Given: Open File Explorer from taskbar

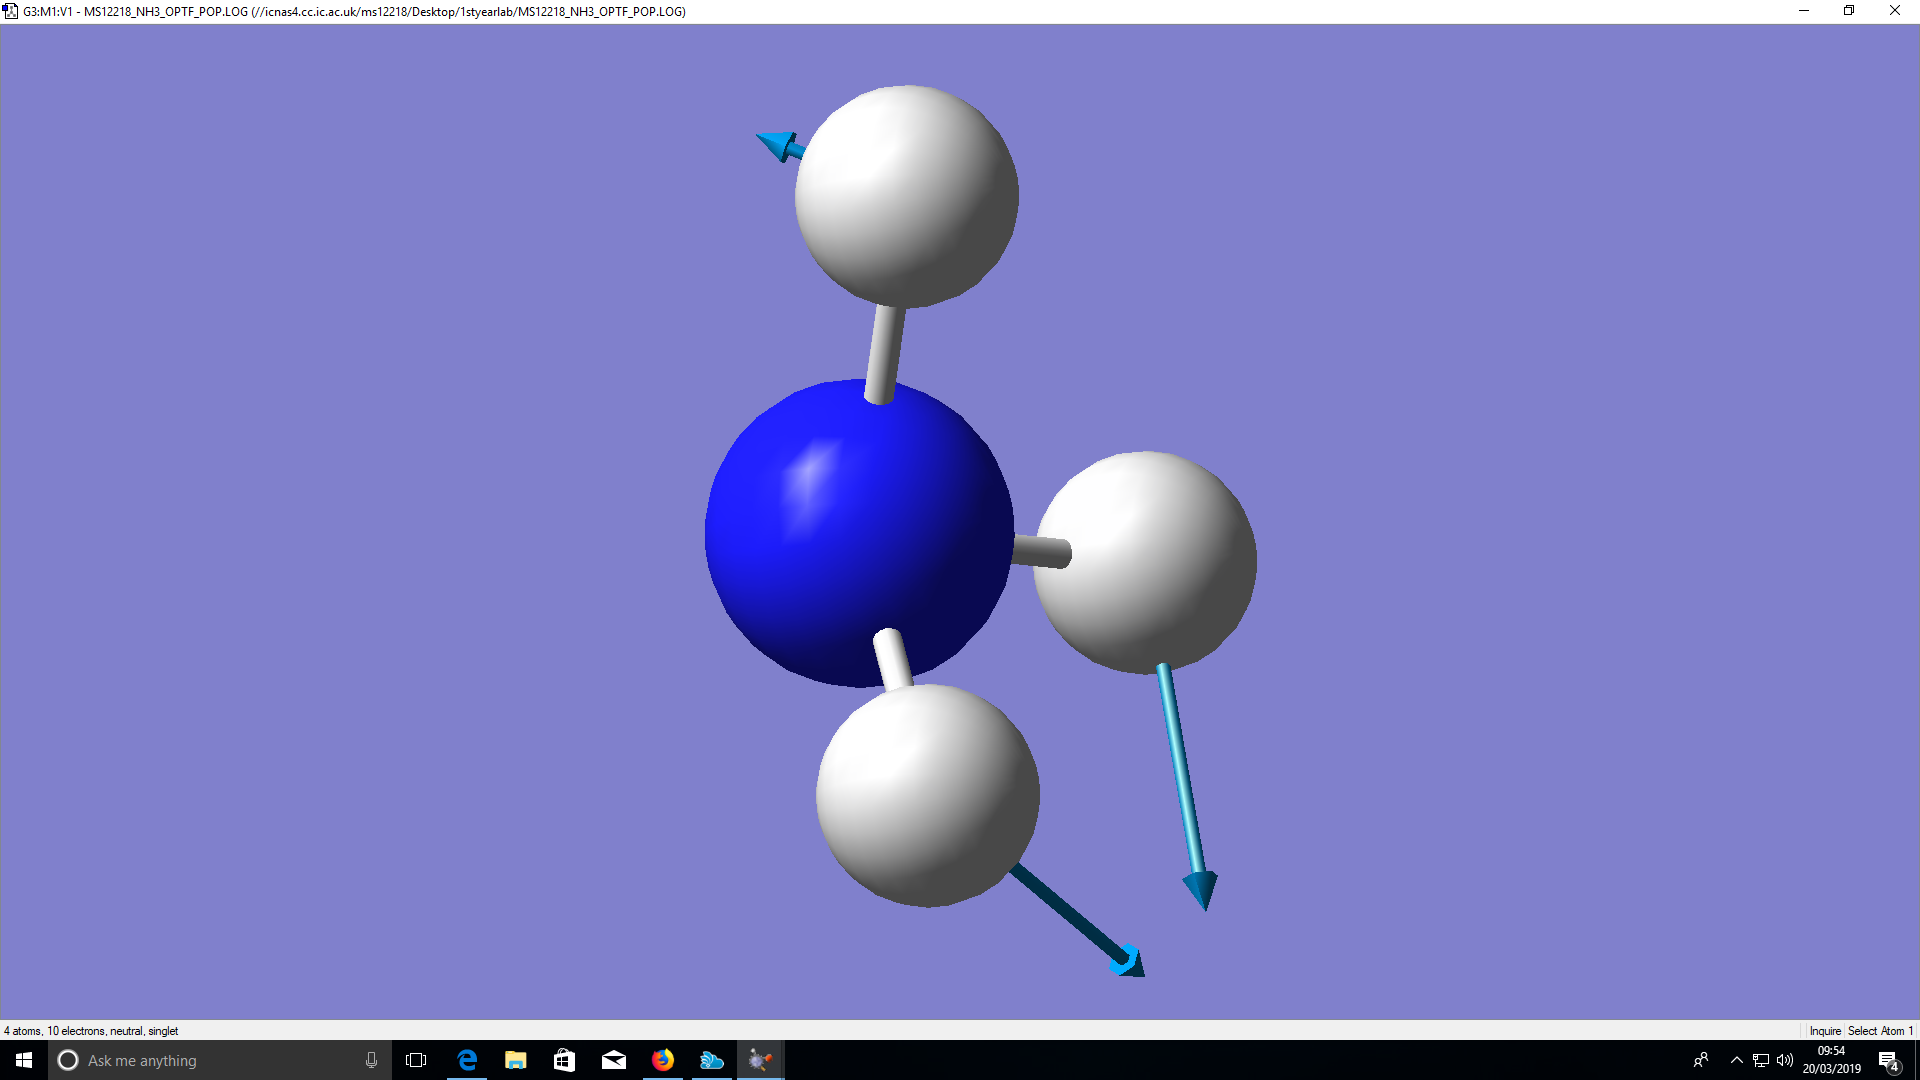Looking at the screenshot, I should pyautogui.click(x=516, y=1060).
